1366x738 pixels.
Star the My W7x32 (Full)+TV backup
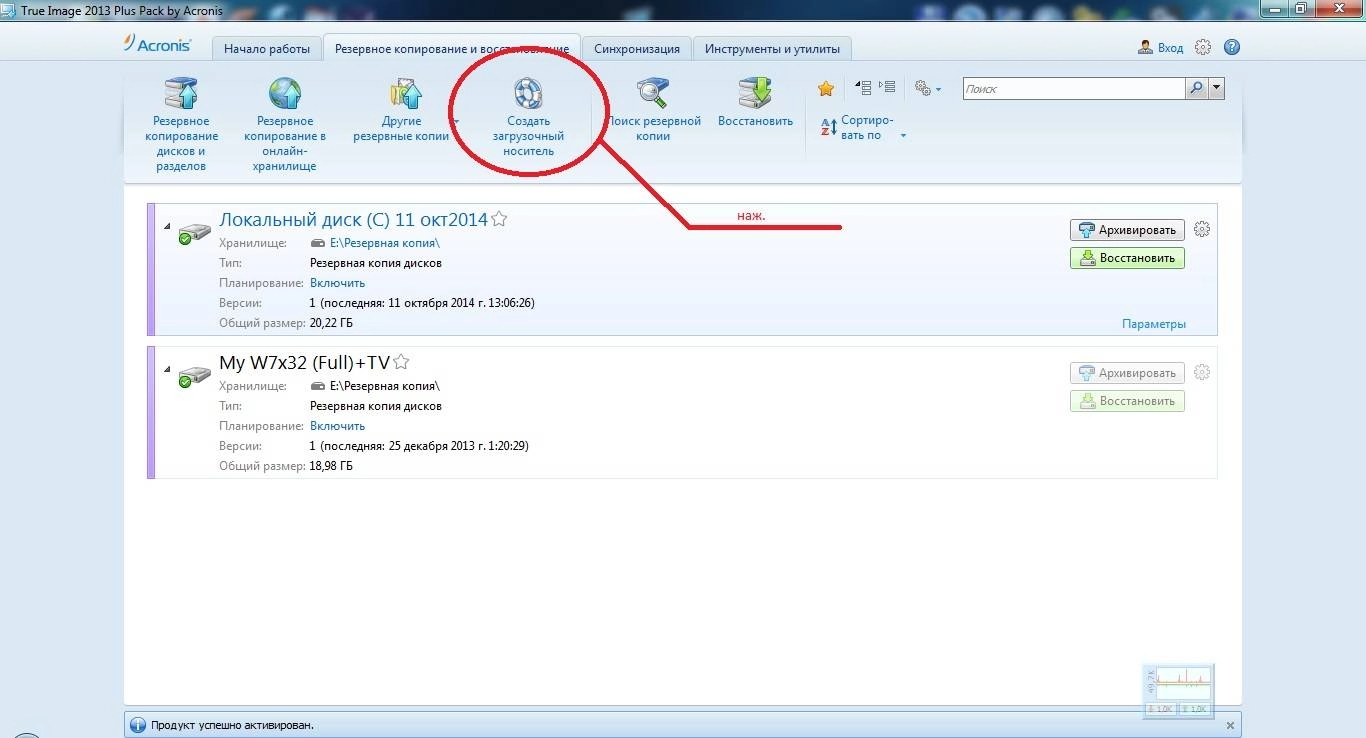[x=402, y=362]
